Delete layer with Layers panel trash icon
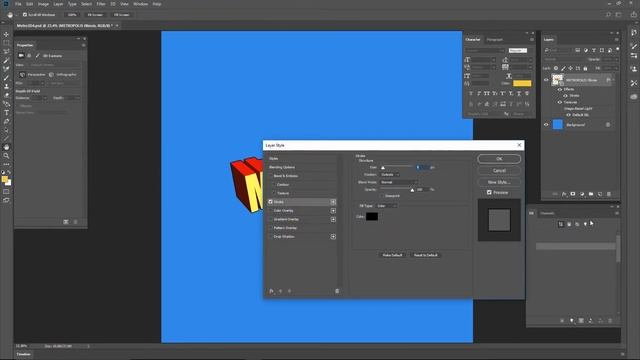Viewport: 640px width, 360px height. 609,194
